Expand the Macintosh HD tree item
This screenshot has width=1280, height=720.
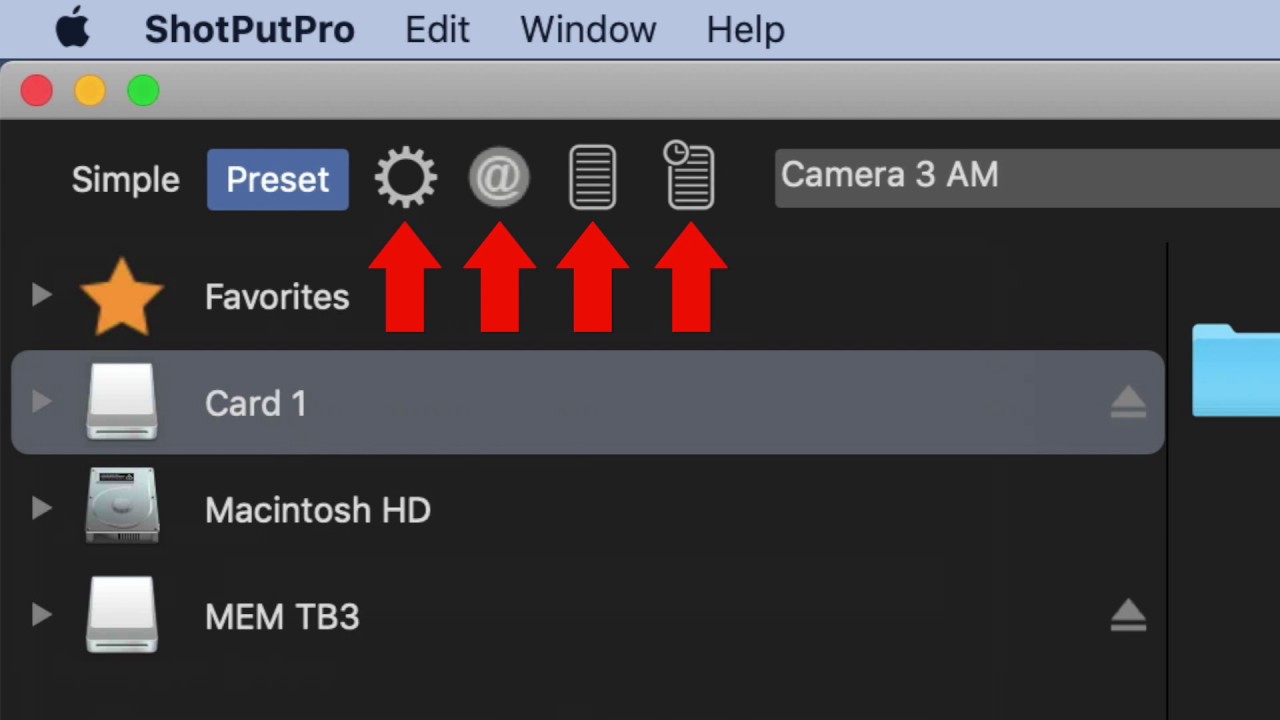pyautogui.click(x=41, y=508)
